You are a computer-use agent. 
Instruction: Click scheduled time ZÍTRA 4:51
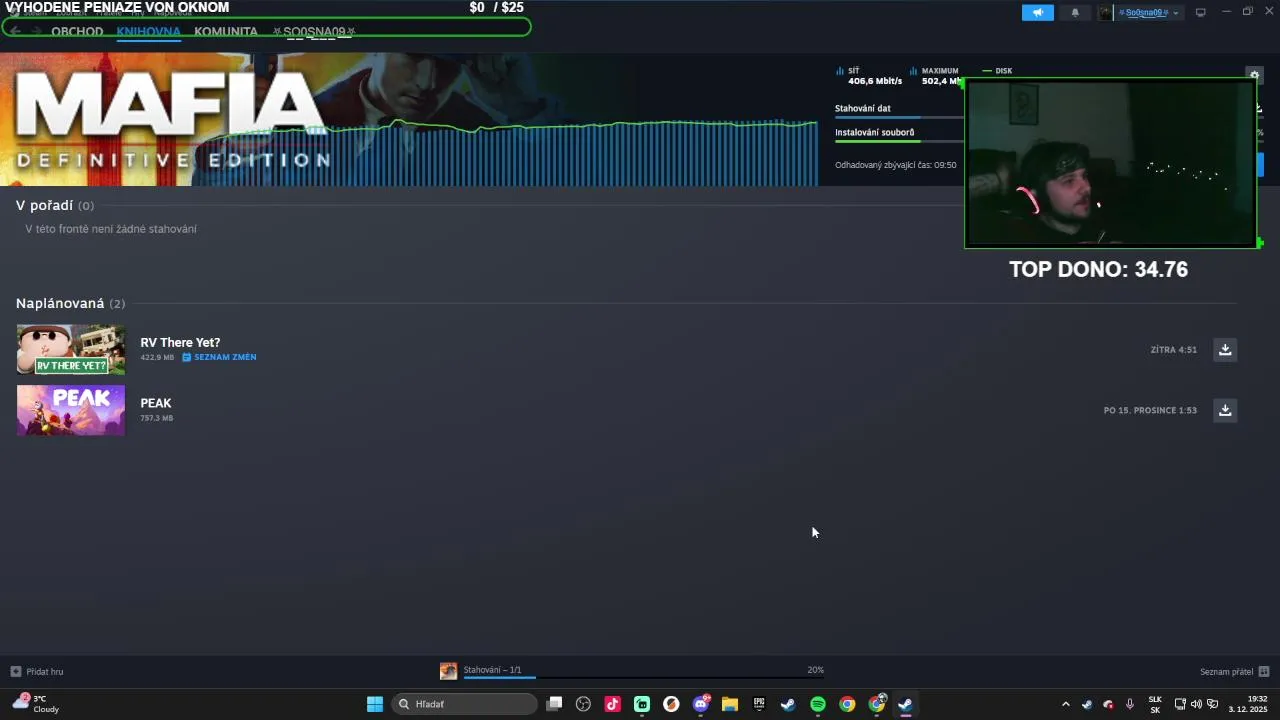point(1174,350)
